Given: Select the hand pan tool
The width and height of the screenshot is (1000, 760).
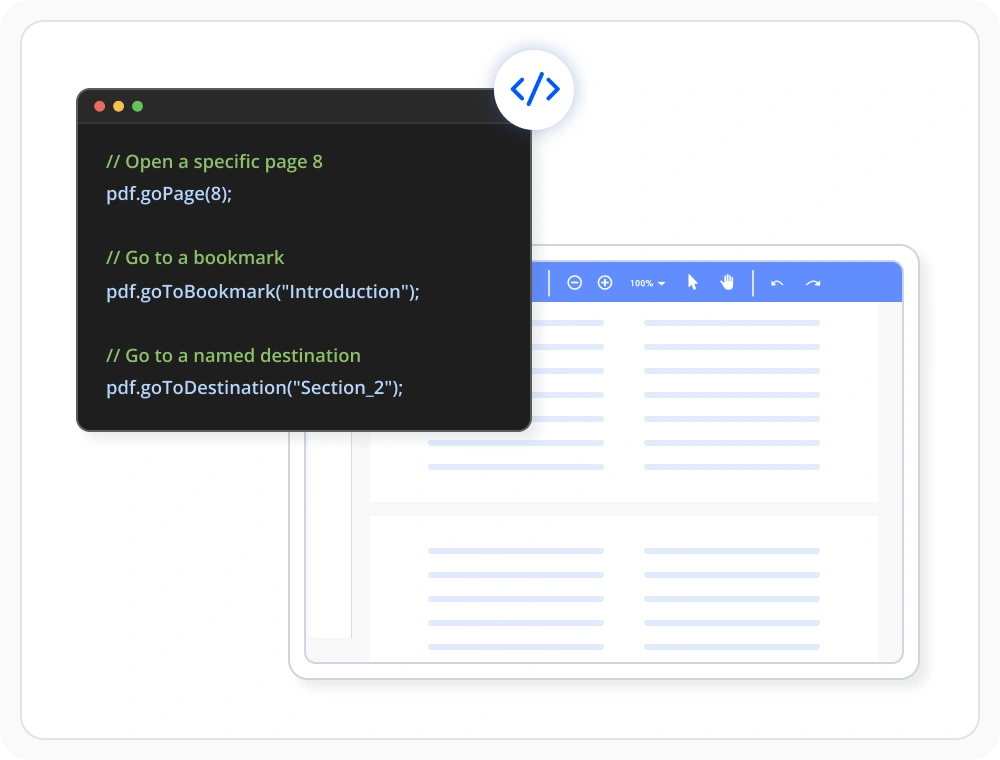Looking at the screenshot, I should [727, 282].
